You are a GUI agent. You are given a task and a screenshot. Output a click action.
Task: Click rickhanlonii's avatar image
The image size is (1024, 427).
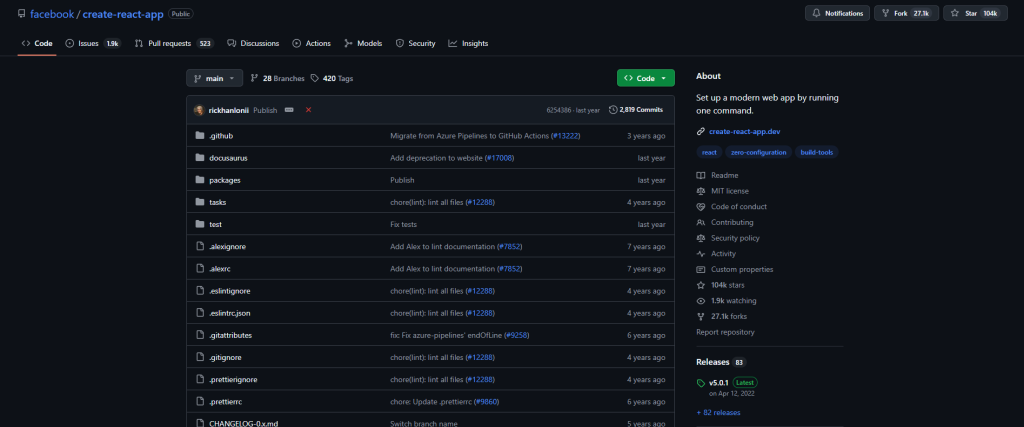click(x=199, y=110)
